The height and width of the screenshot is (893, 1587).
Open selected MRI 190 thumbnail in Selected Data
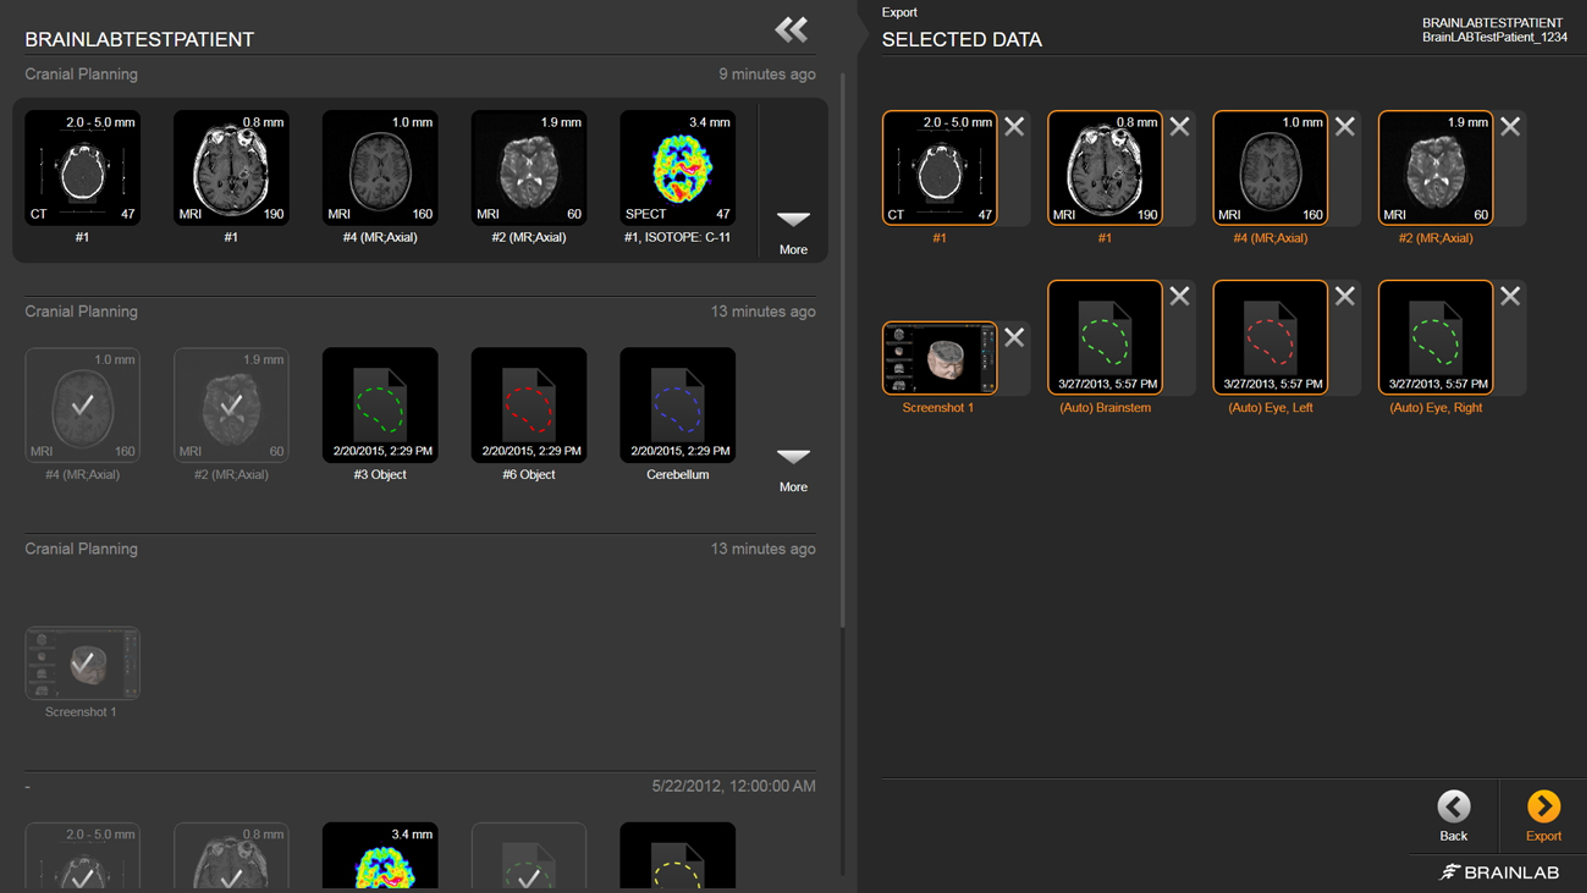tap(1105, 168)
